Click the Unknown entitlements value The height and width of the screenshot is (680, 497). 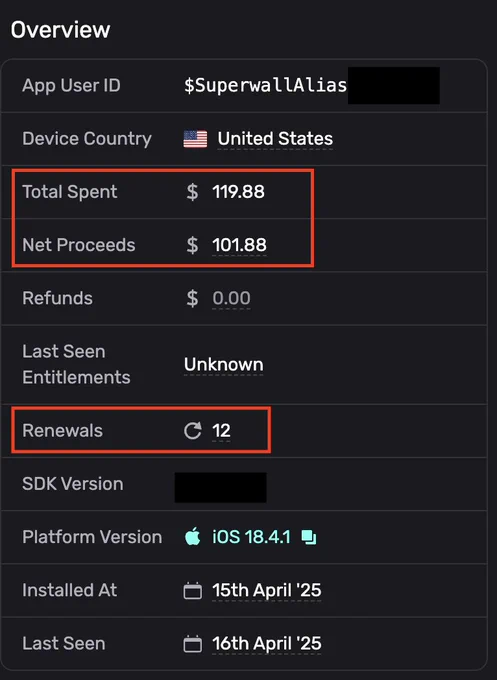coord(223,365)
